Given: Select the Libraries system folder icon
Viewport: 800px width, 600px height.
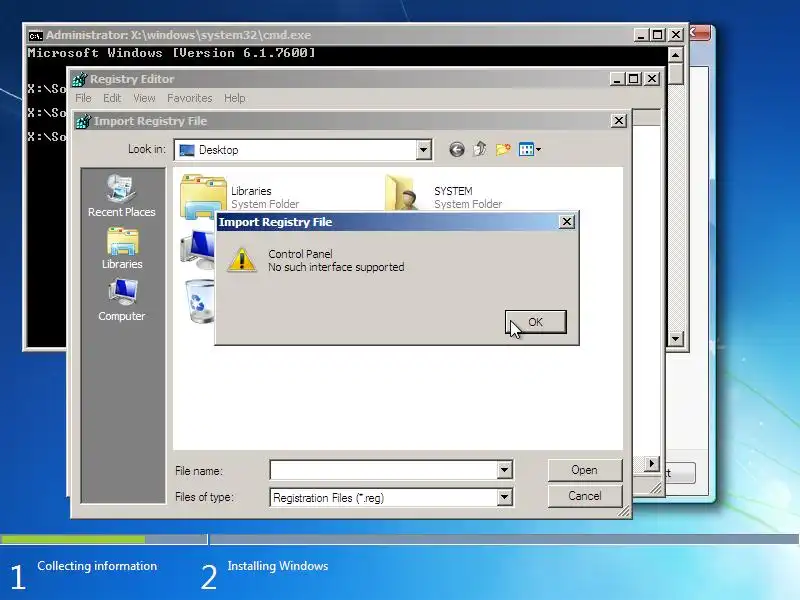Looking at the screenshot, I should [203, 196].
